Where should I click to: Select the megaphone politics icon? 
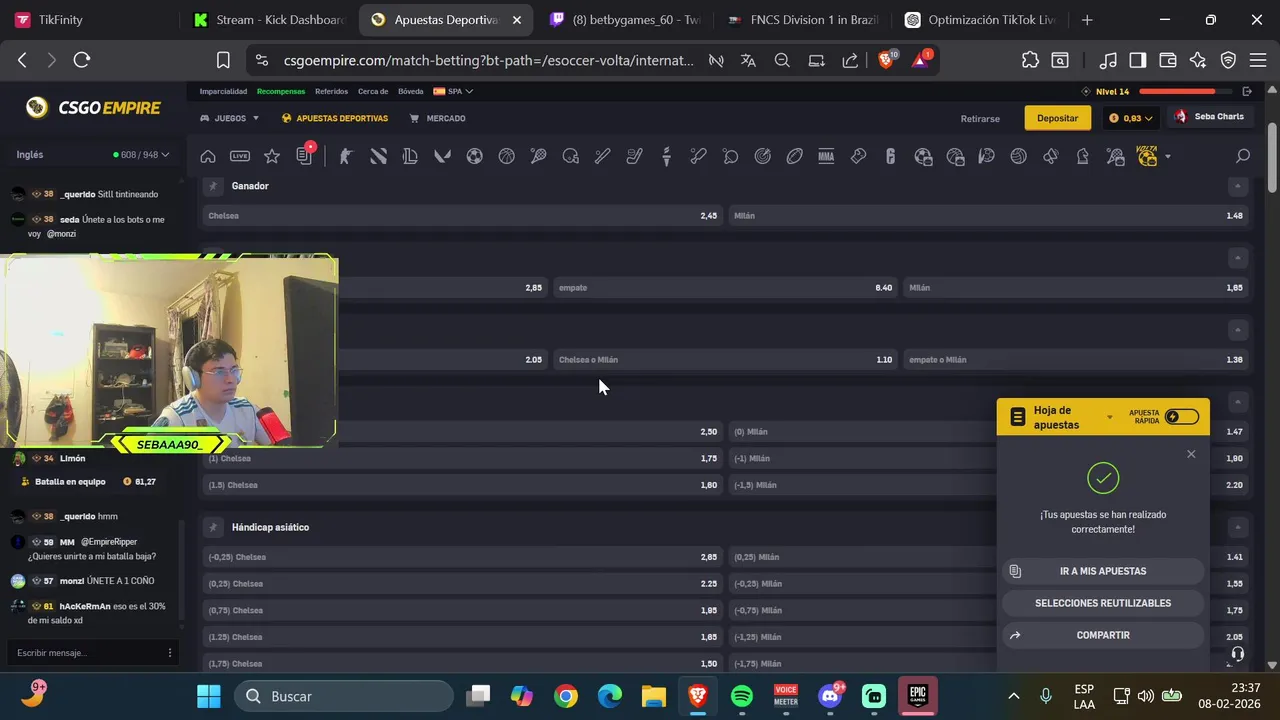(x=1050, y=156)
